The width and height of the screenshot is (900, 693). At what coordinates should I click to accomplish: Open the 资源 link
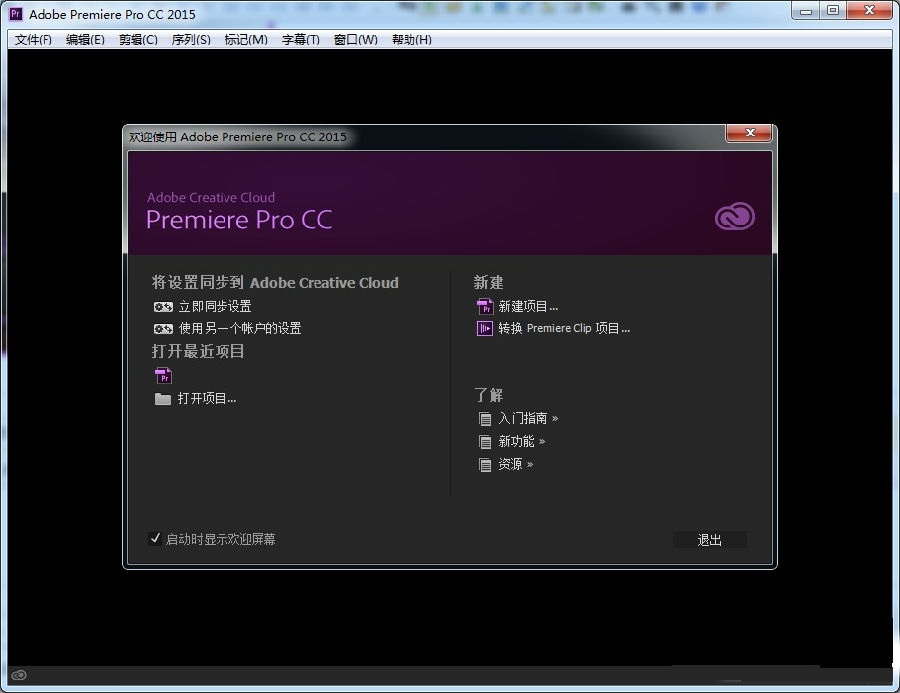[515, 464]
